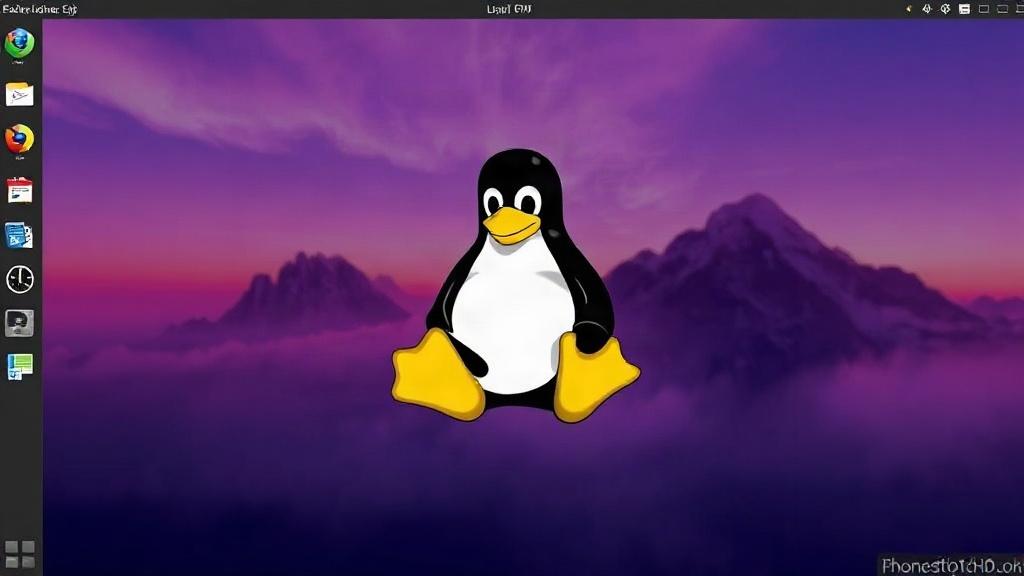Open the center title in top bar
Screen dimensions: 1024x576
(x=509, y=9)
